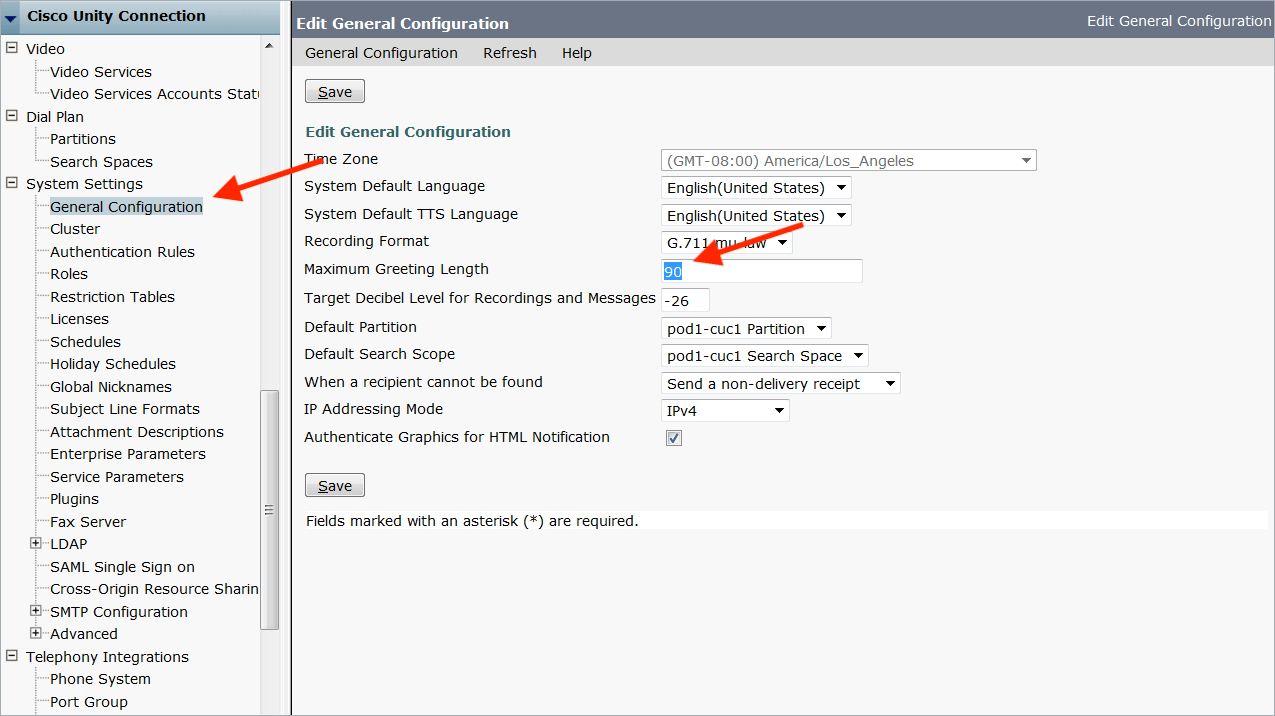Open the Search Spaces page
1275x716 pixels.
point(102,162)
